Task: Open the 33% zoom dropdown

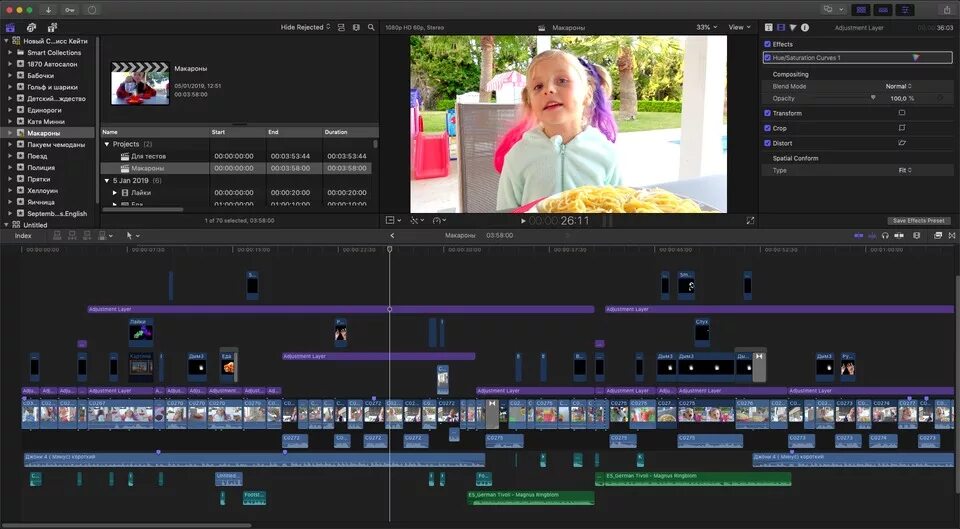Action: click(x=706, y=28)
